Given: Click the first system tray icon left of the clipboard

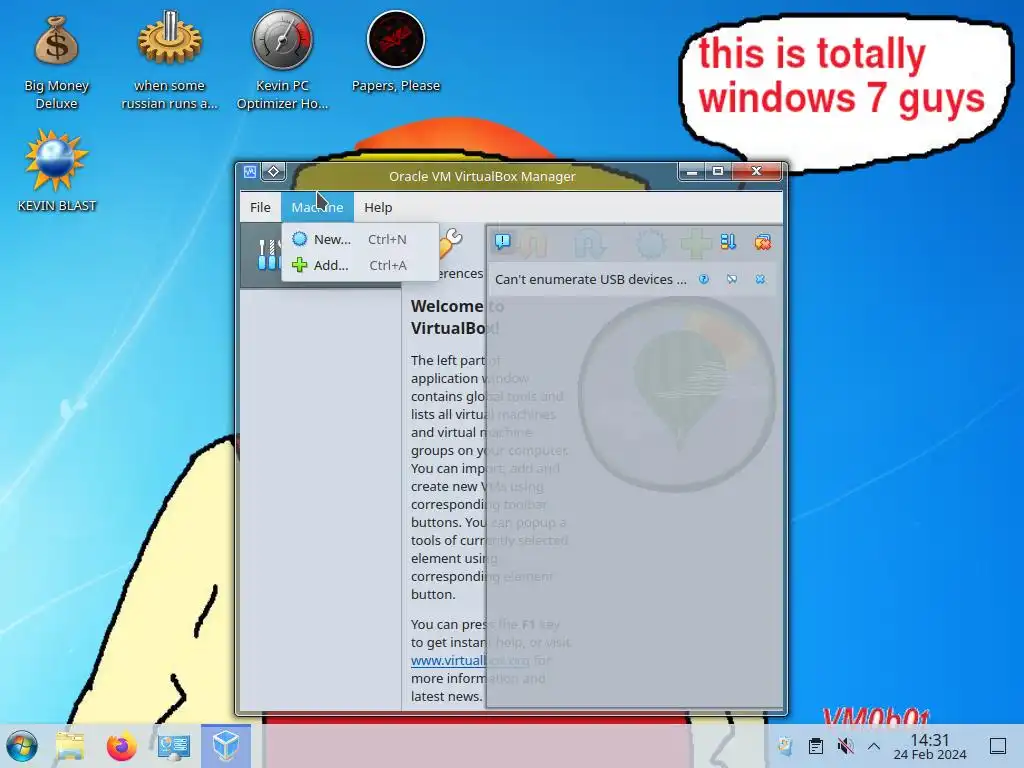Looking at the screenshot, I should [x=785, y=746].
